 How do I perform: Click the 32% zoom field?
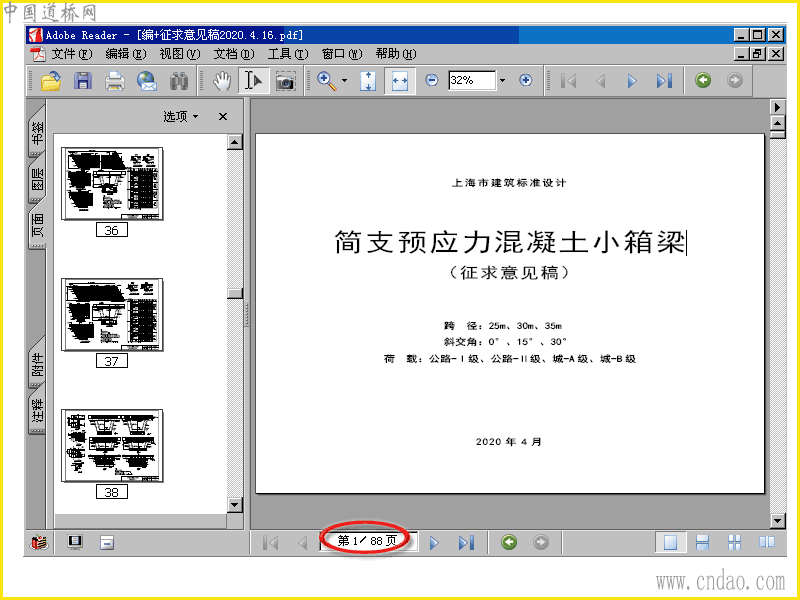click(472, 80)
